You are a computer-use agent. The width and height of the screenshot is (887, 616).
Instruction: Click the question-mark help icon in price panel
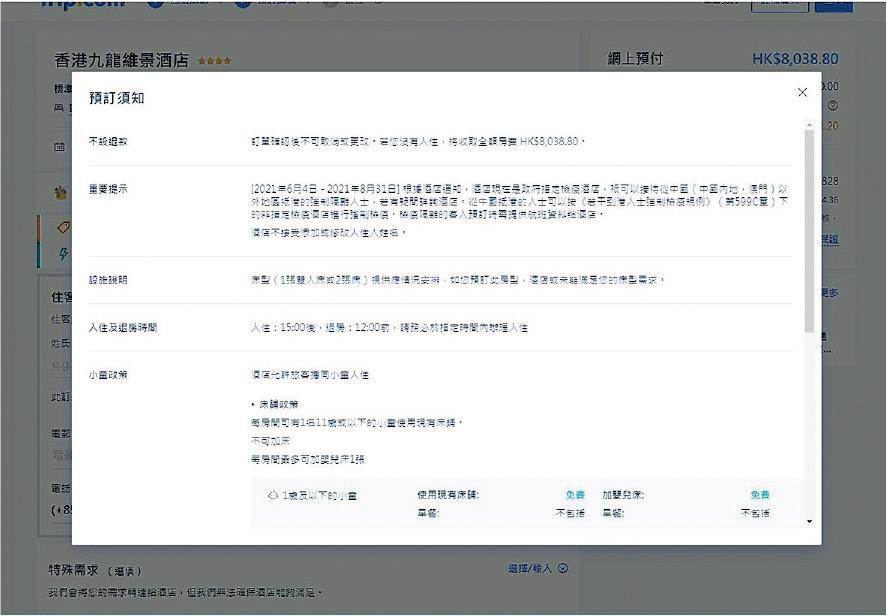tap(833, 106)
